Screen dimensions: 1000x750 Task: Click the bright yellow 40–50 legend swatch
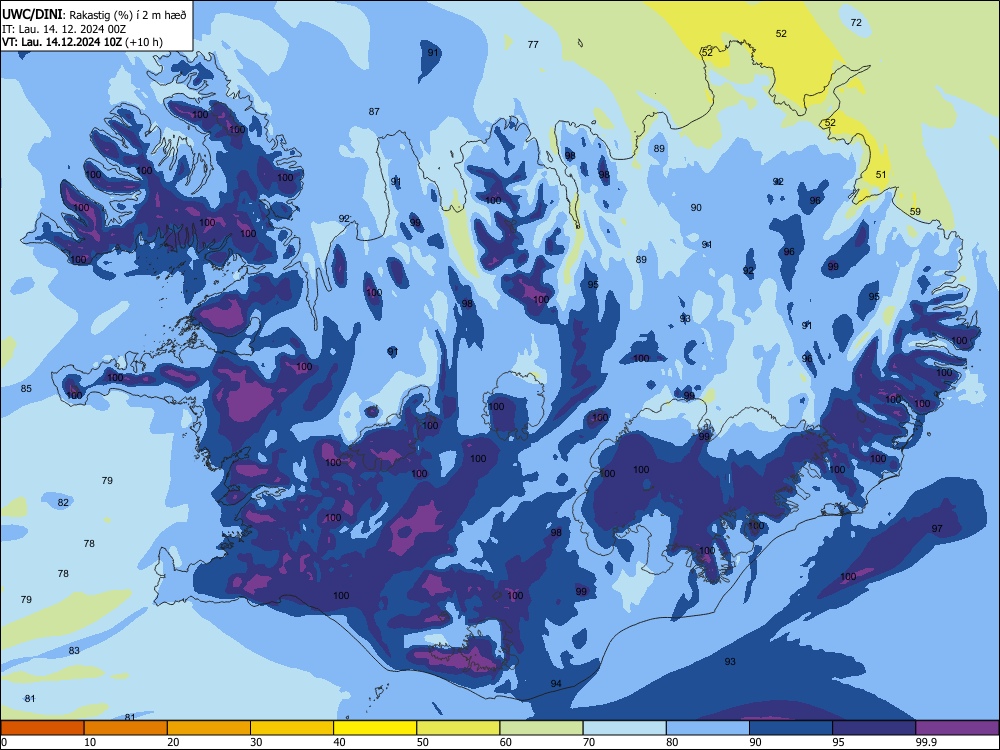tap(375, 728)
